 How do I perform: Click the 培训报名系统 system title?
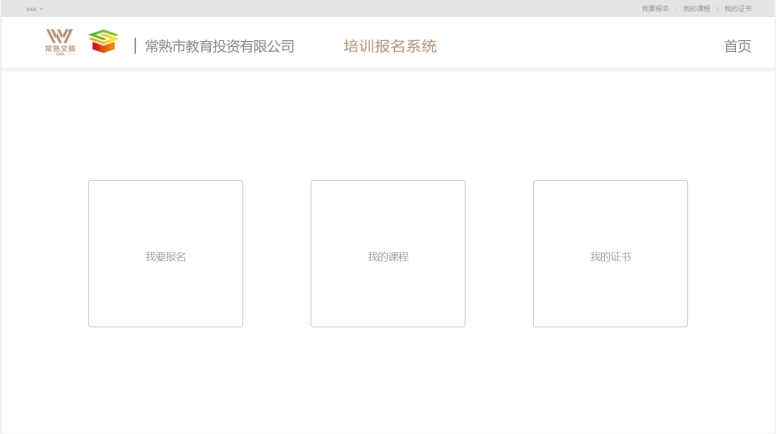coord(390,46)
